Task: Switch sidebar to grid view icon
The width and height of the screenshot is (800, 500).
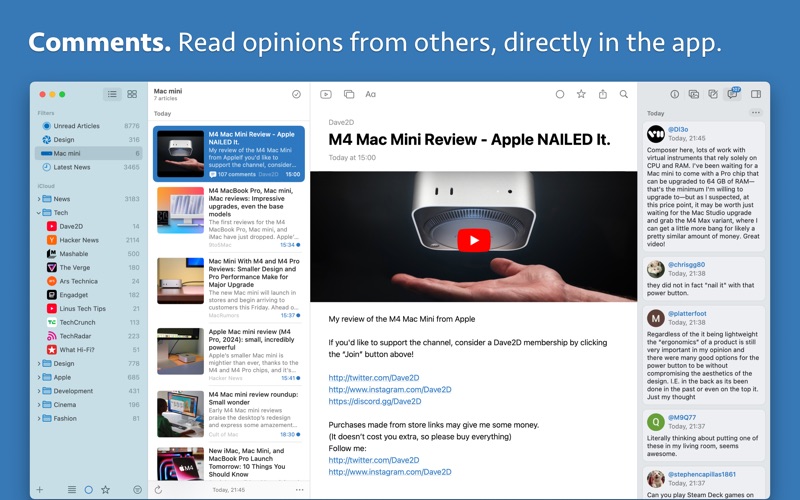Action: tap(132, 94)
